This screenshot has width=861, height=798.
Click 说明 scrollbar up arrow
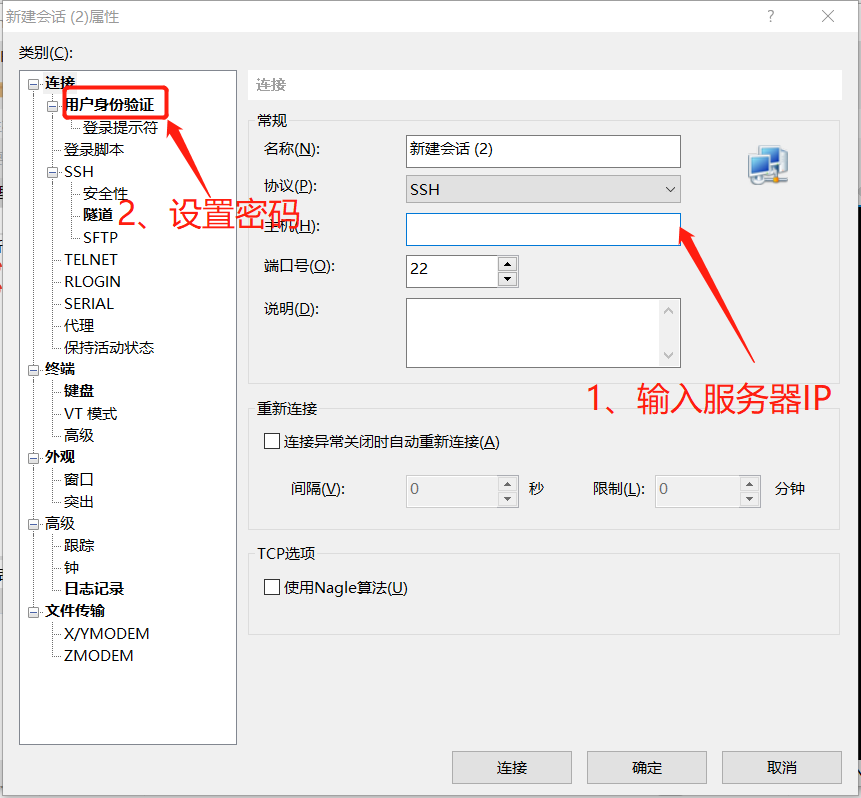click(669, 311)
